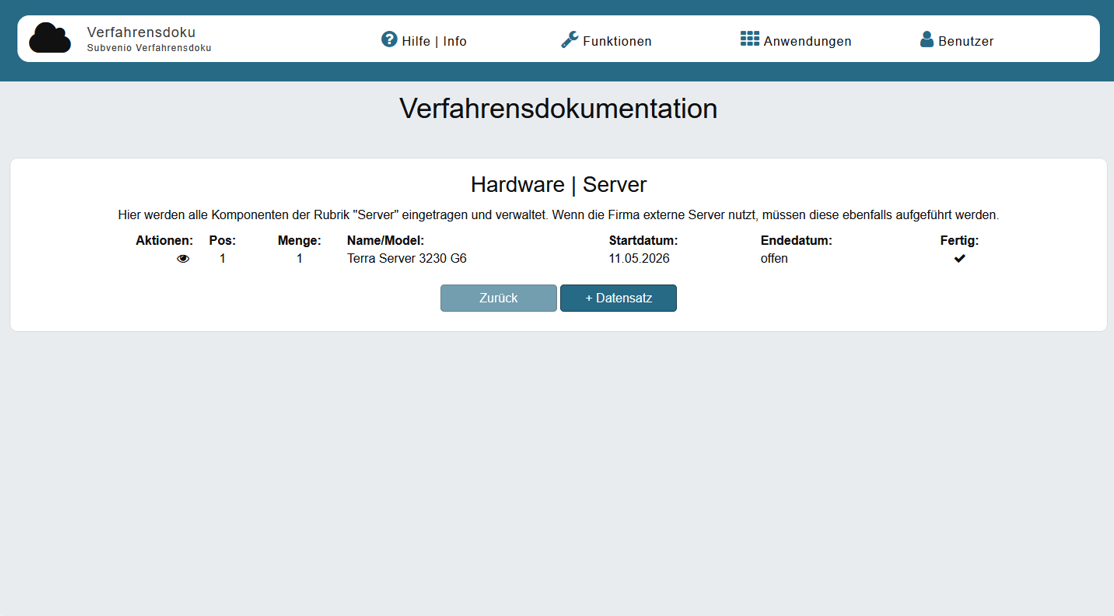
Task: Select the Terra Server 3230 G6 name
Action: click(406, 259)
